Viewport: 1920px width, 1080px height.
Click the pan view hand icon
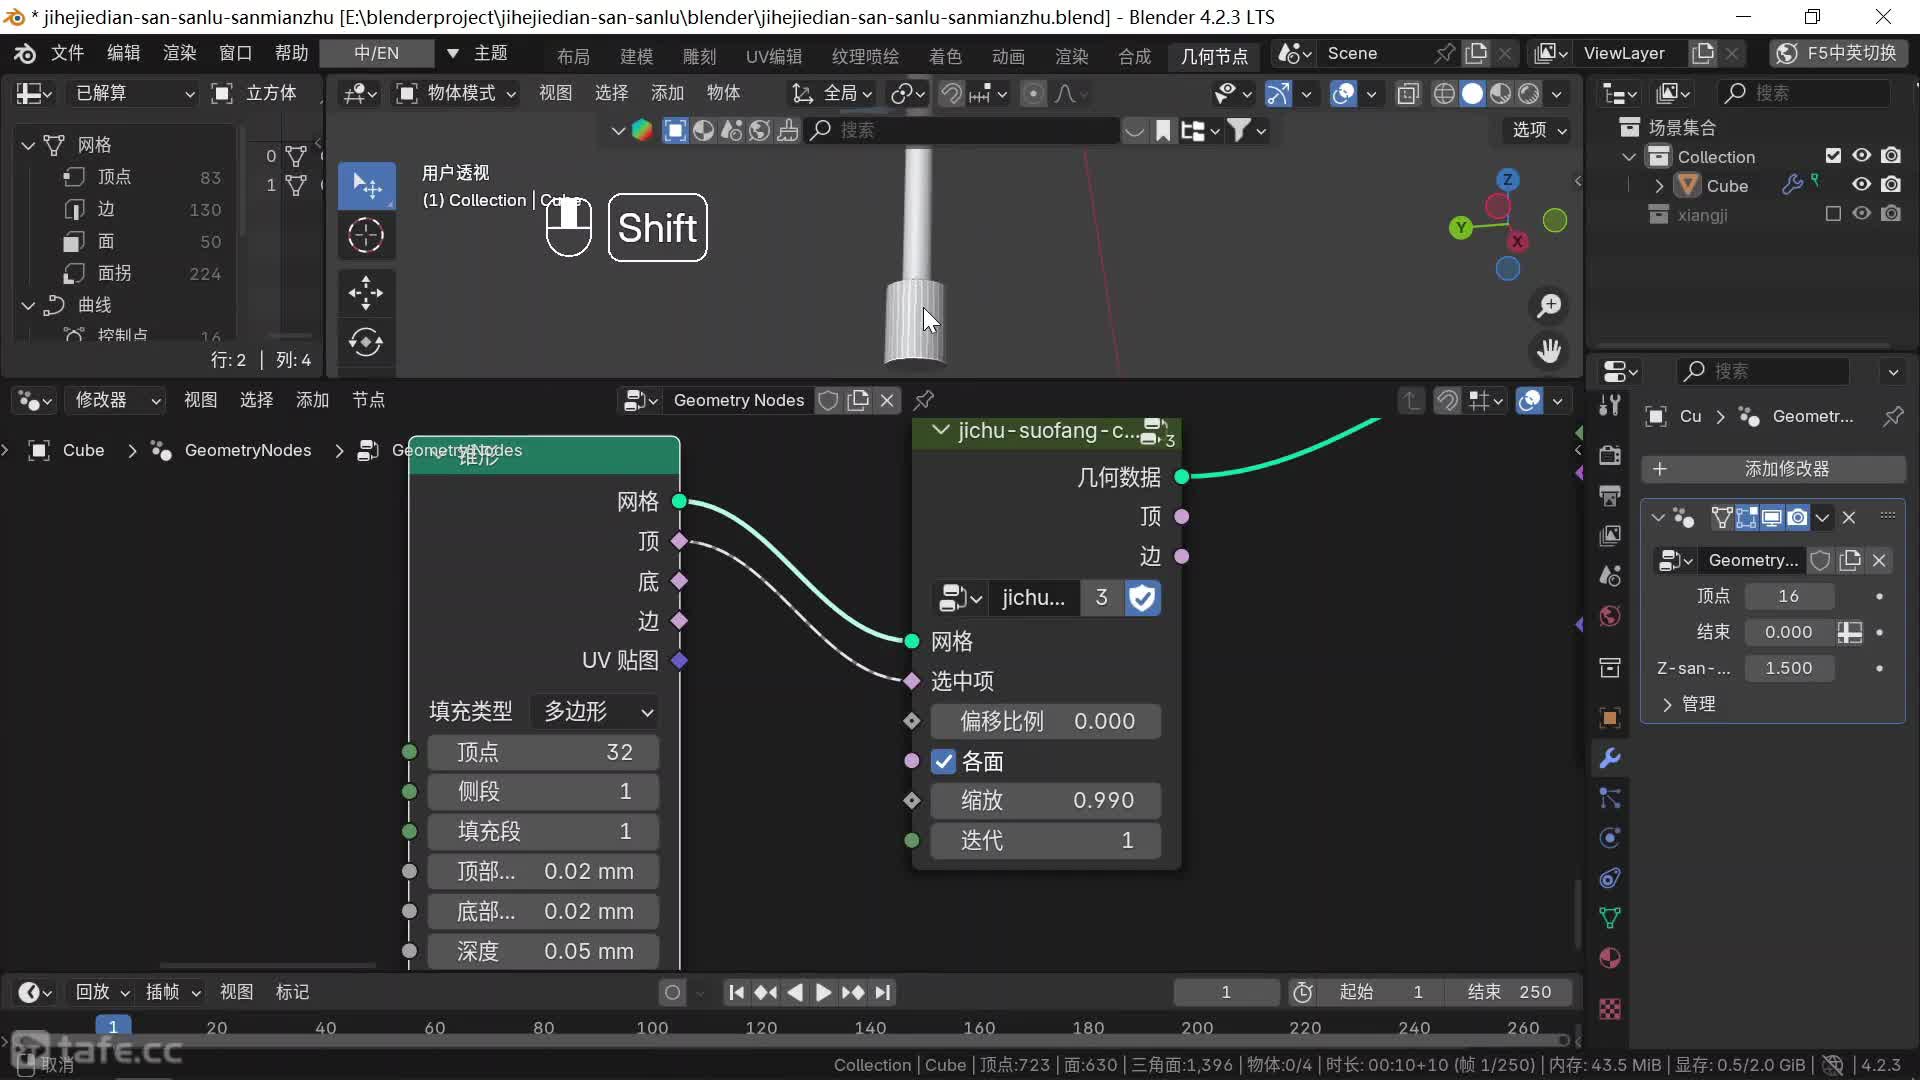coord(1549,351)
